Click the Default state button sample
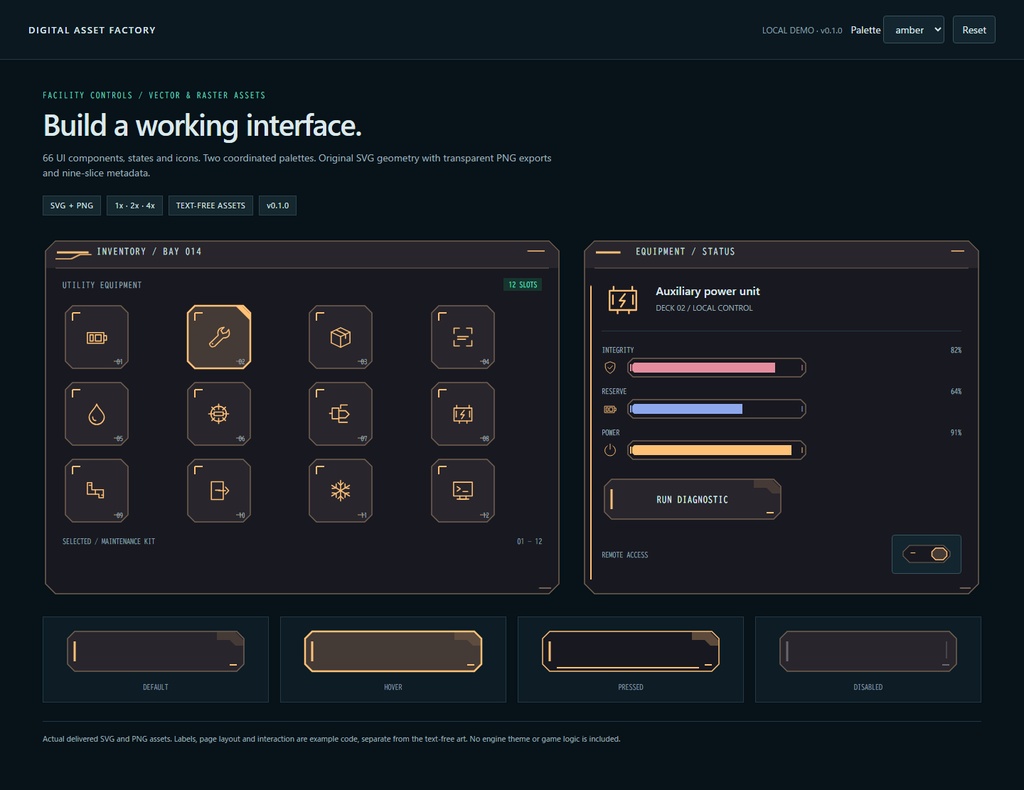This screenshot has height=790, width=1024. [x=155, y=651]
